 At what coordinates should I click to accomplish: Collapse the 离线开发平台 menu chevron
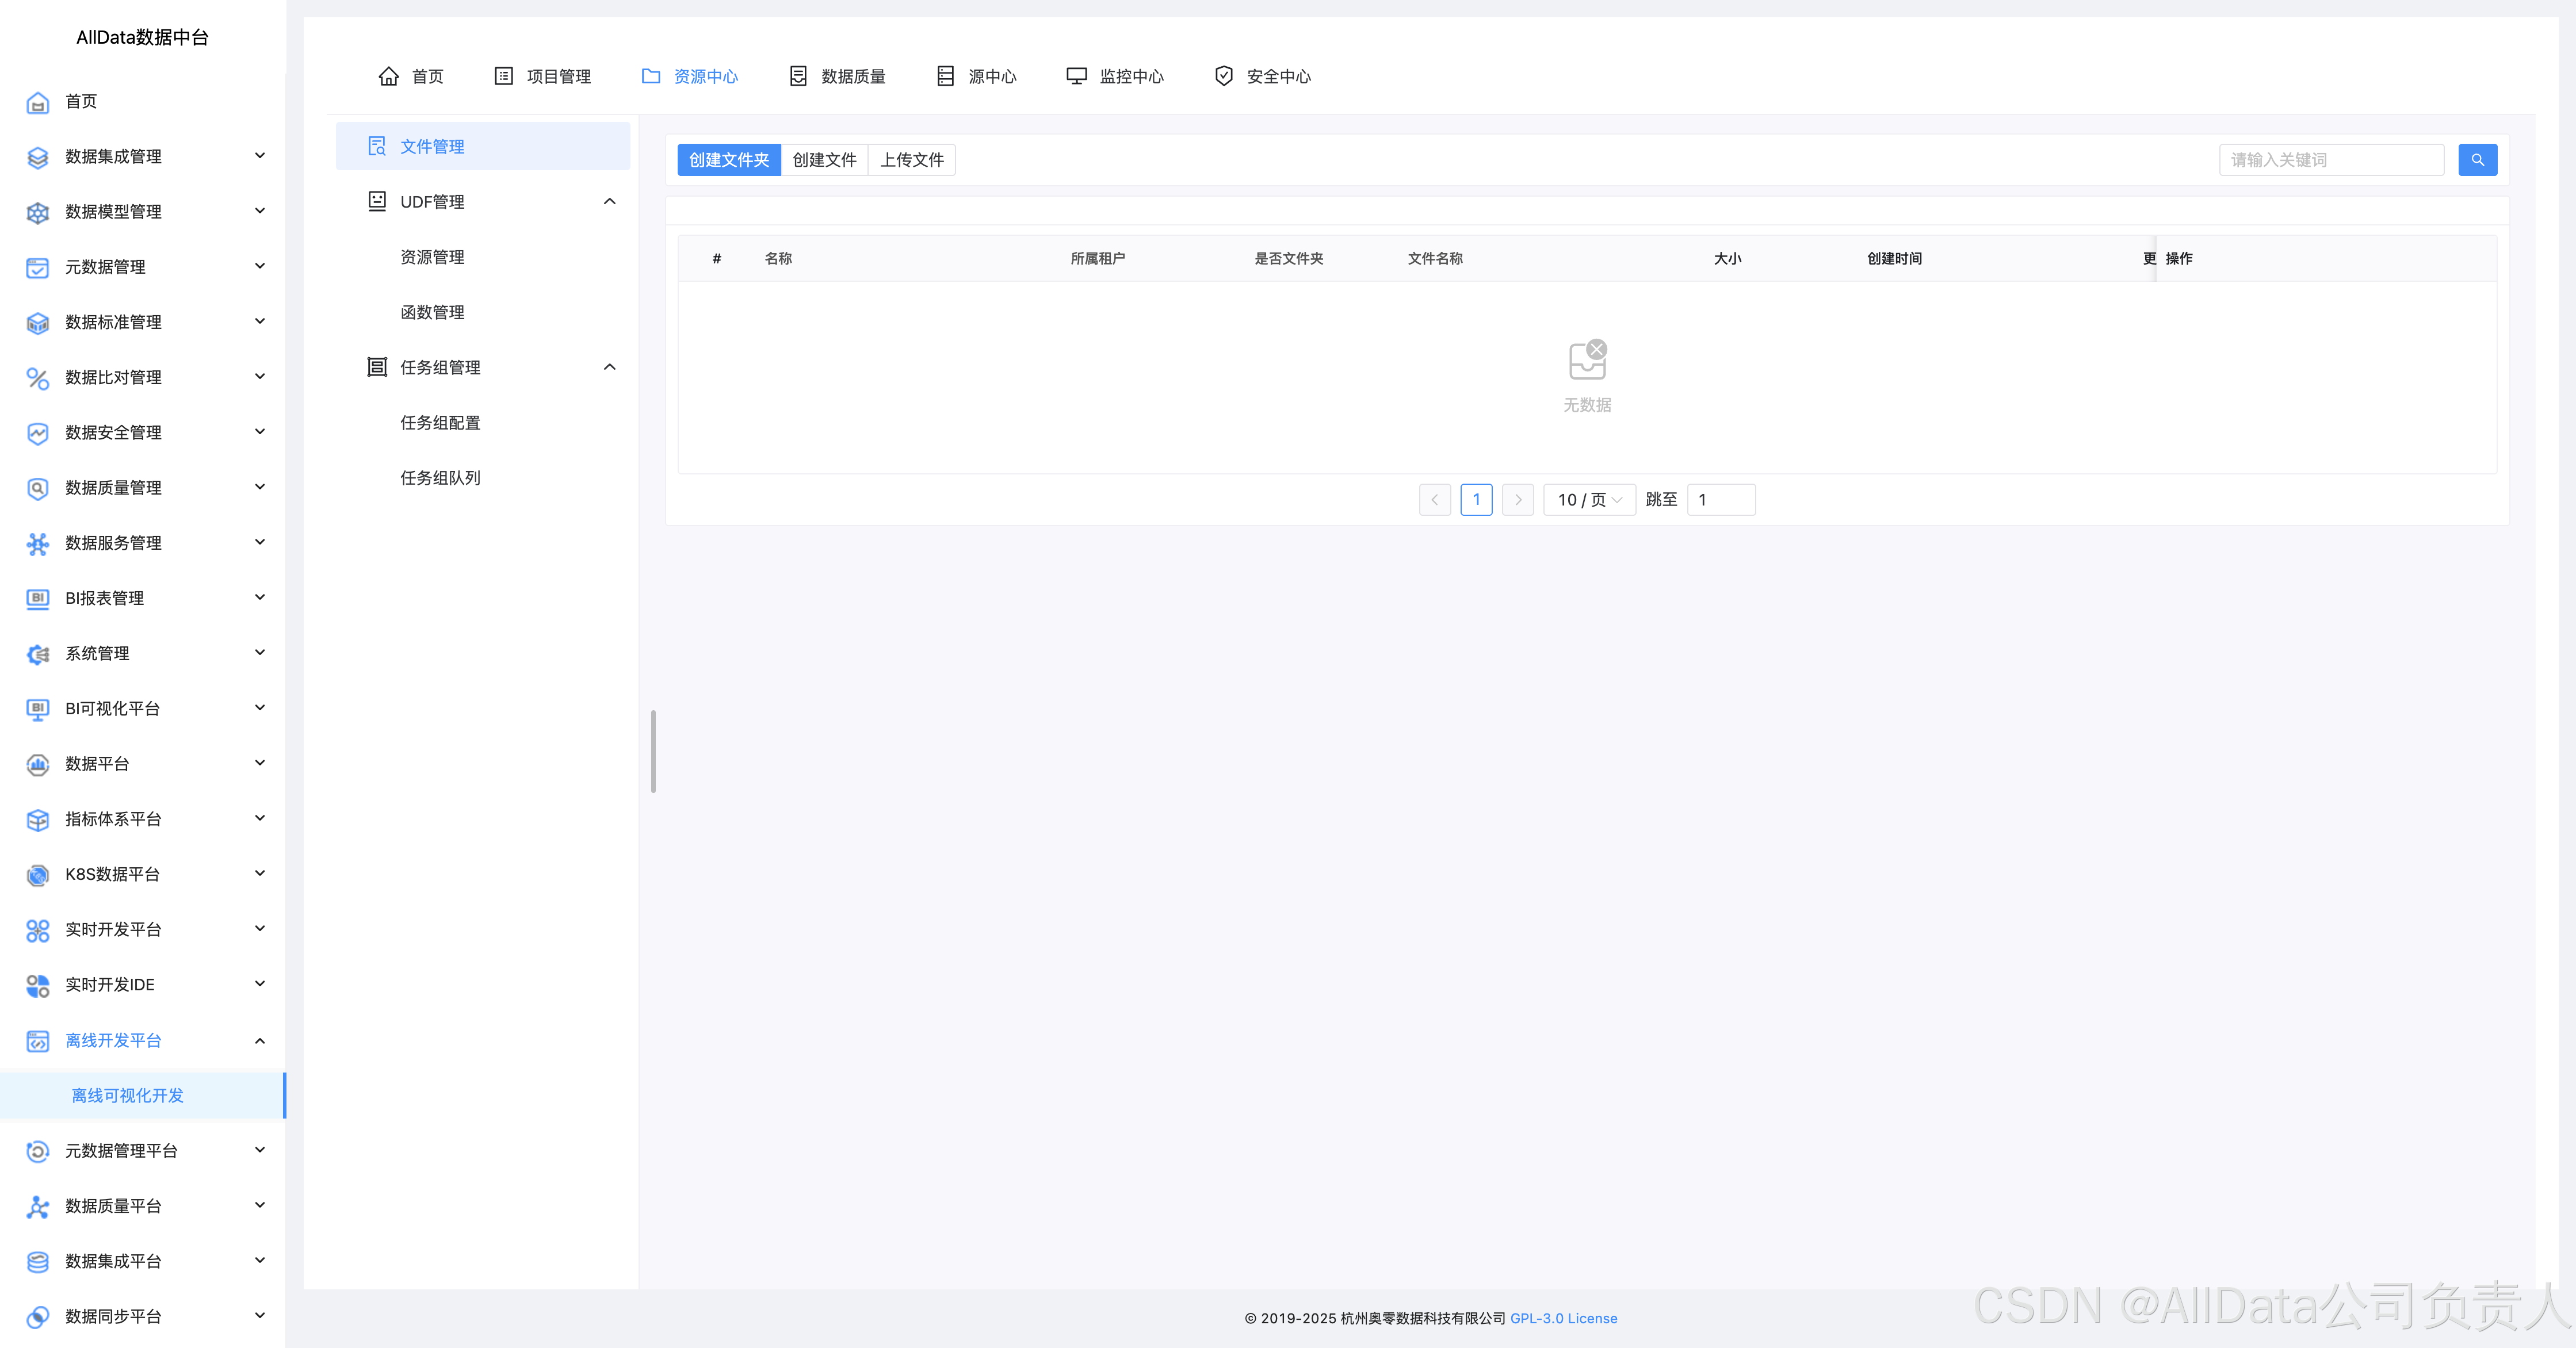tap(260, 1041)
